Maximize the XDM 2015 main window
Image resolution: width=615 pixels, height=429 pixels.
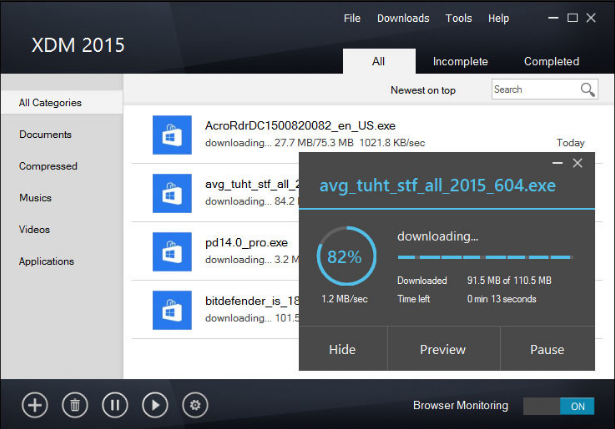[572, 18]
